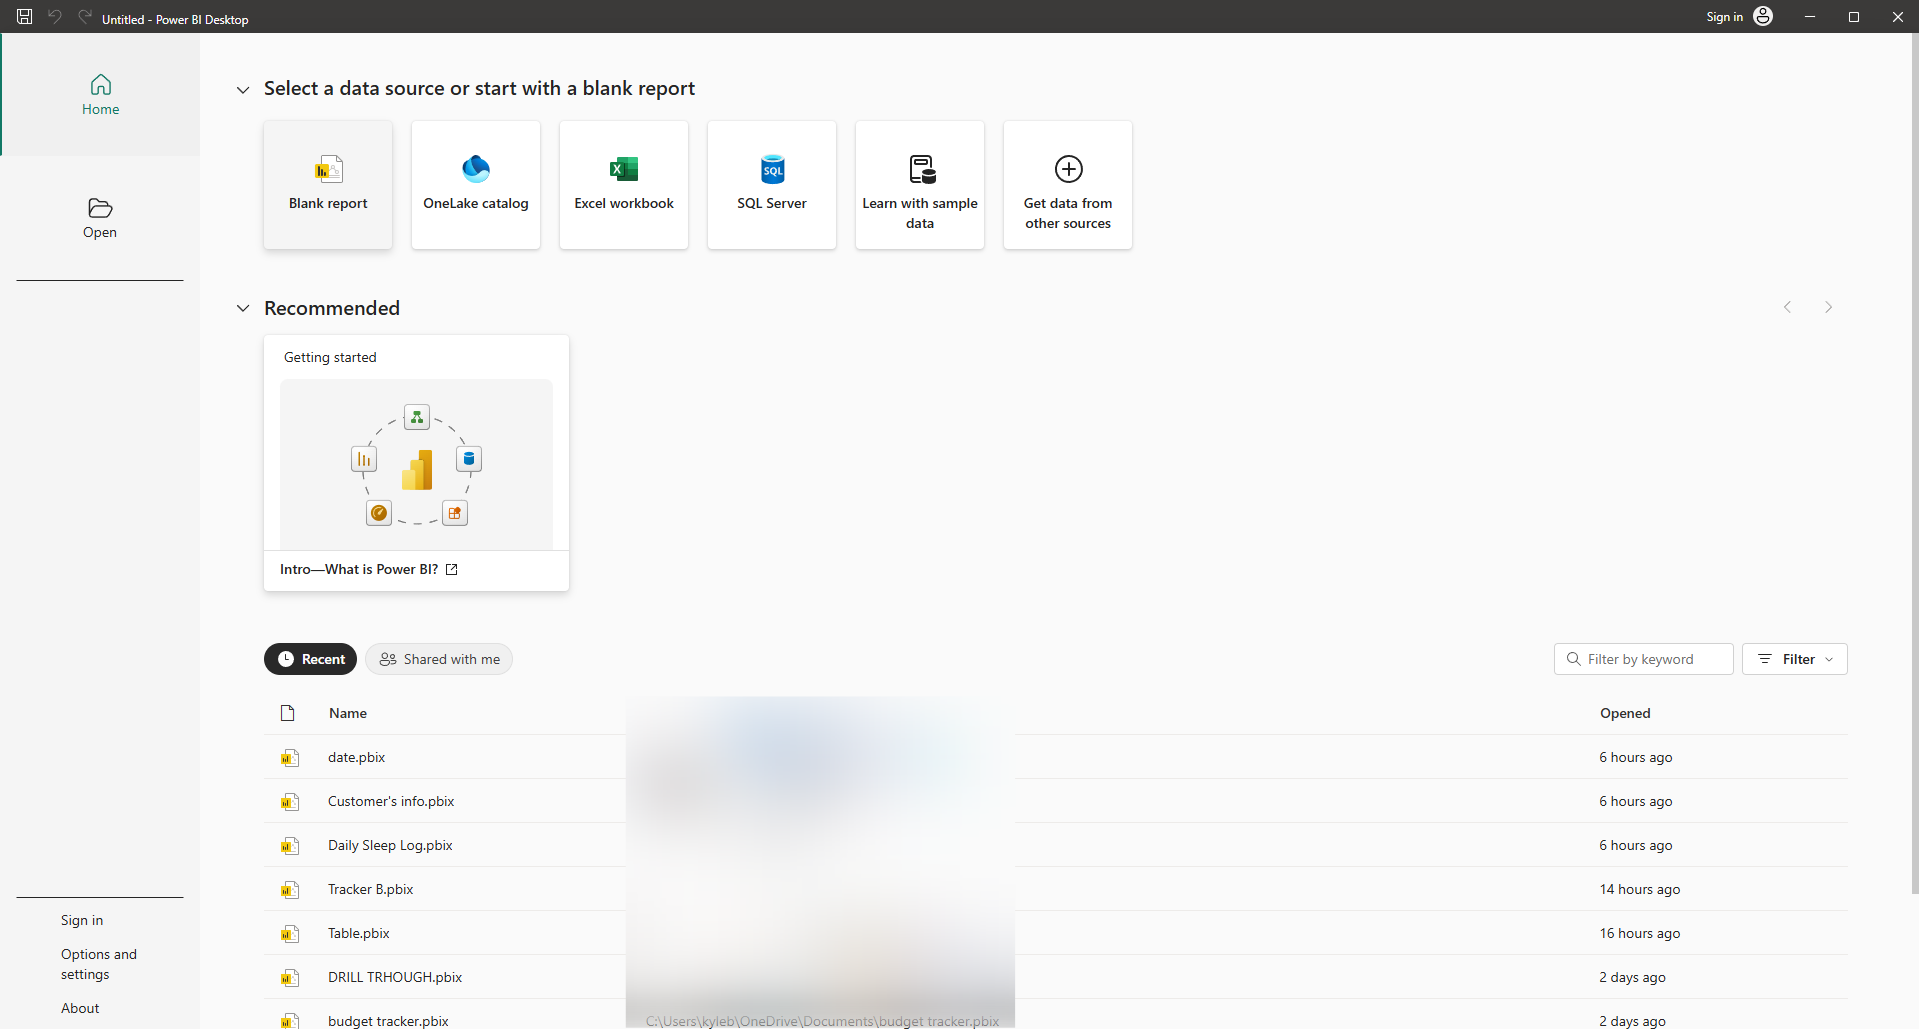Click the external link icon beside Intro
1919x1029 pixels.
[x=452, y=569]
